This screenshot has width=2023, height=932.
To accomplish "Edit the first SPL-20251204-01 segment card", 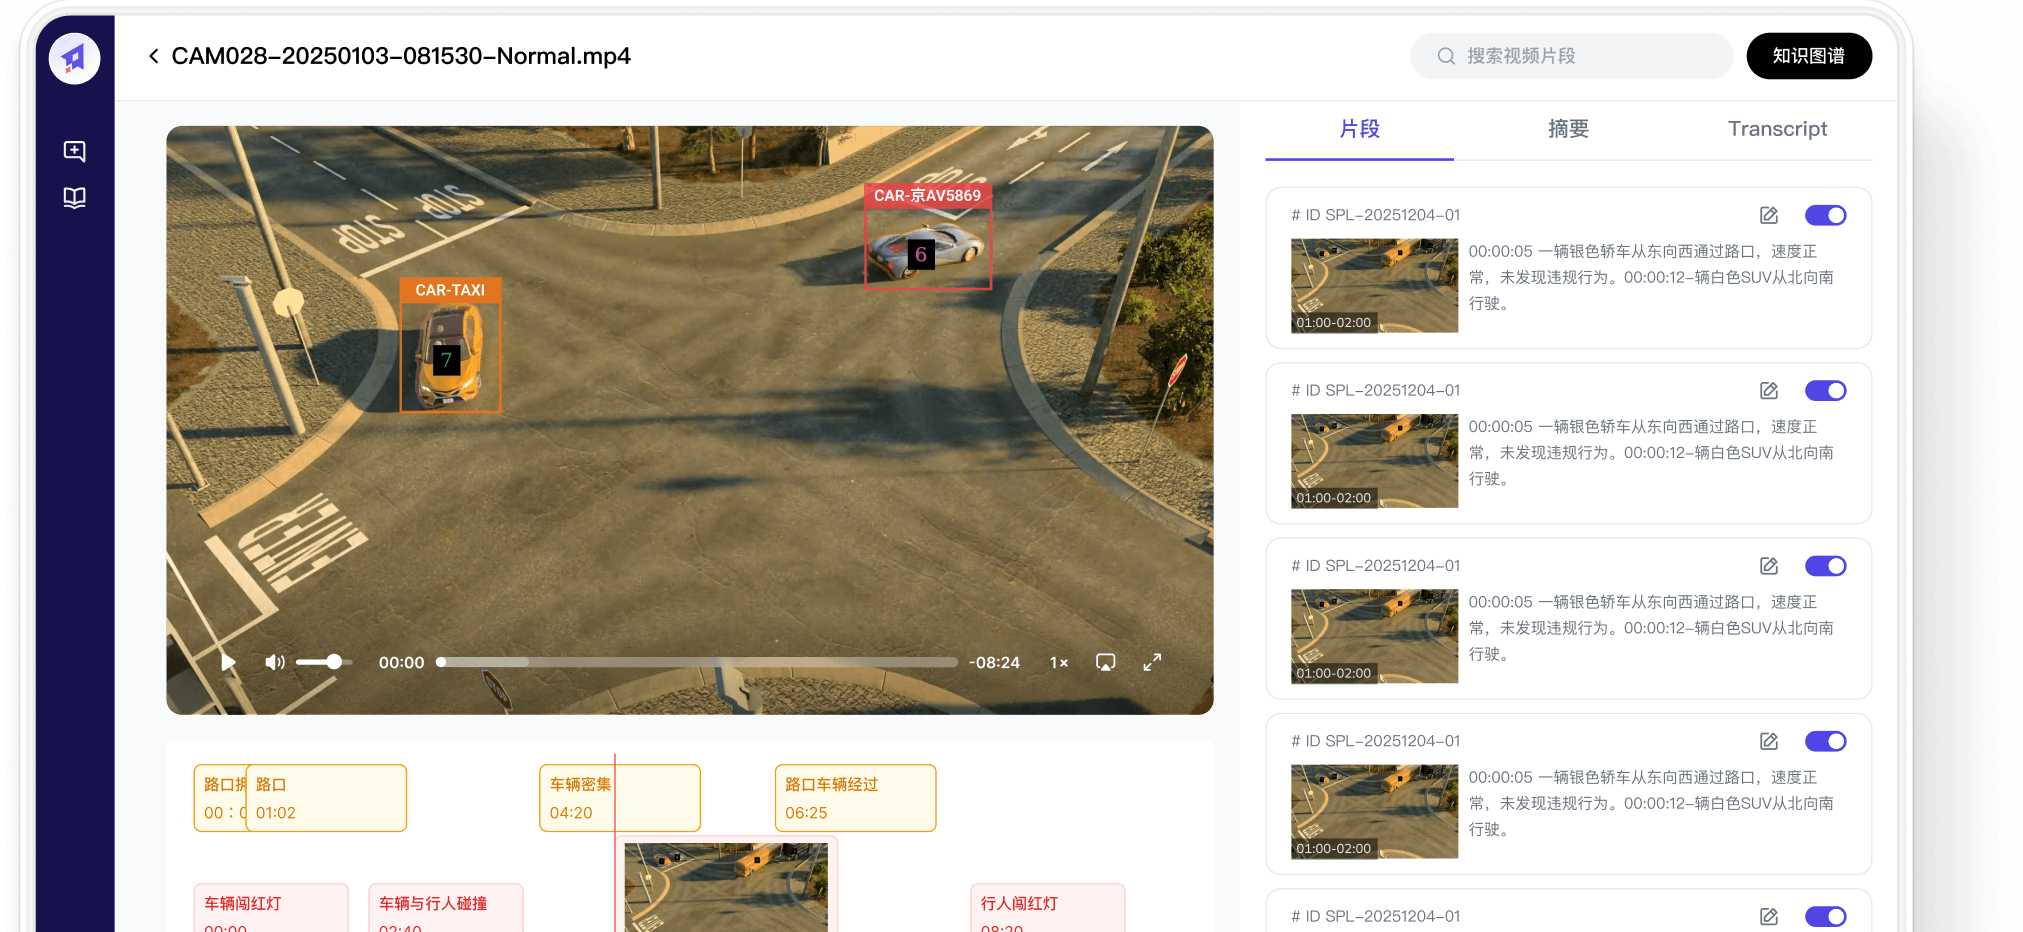I will (1769, 215).
